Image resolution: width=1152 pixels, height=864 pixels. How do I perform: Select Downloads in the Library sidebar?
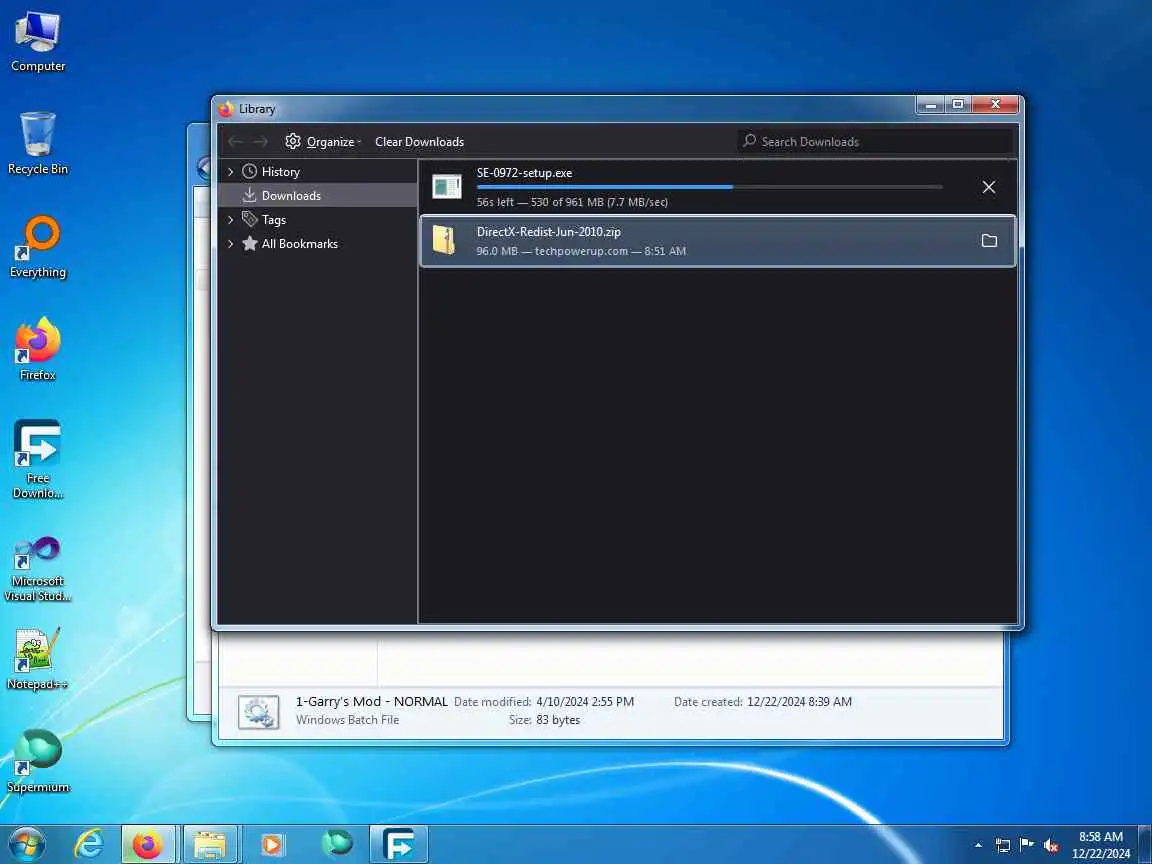pyautogui.click(x=291, y=195)
